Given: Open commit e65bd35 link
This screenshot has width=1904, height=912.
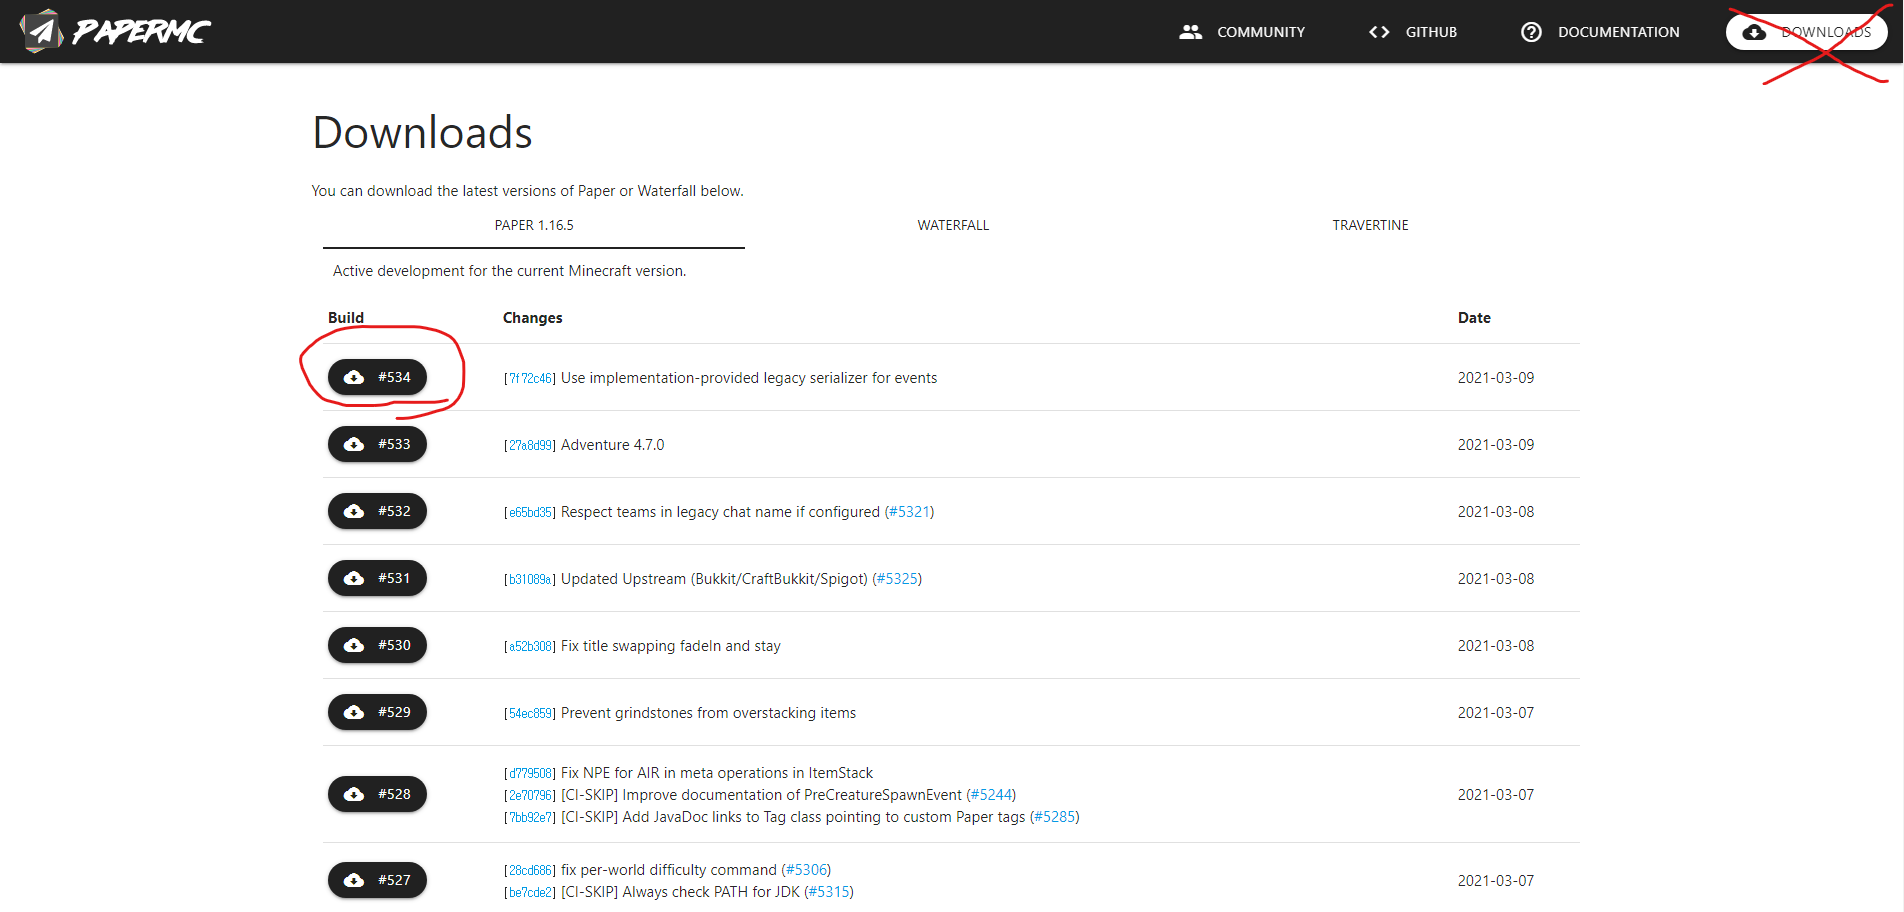Looking at the screenshot, I should [x=530, y=513].
